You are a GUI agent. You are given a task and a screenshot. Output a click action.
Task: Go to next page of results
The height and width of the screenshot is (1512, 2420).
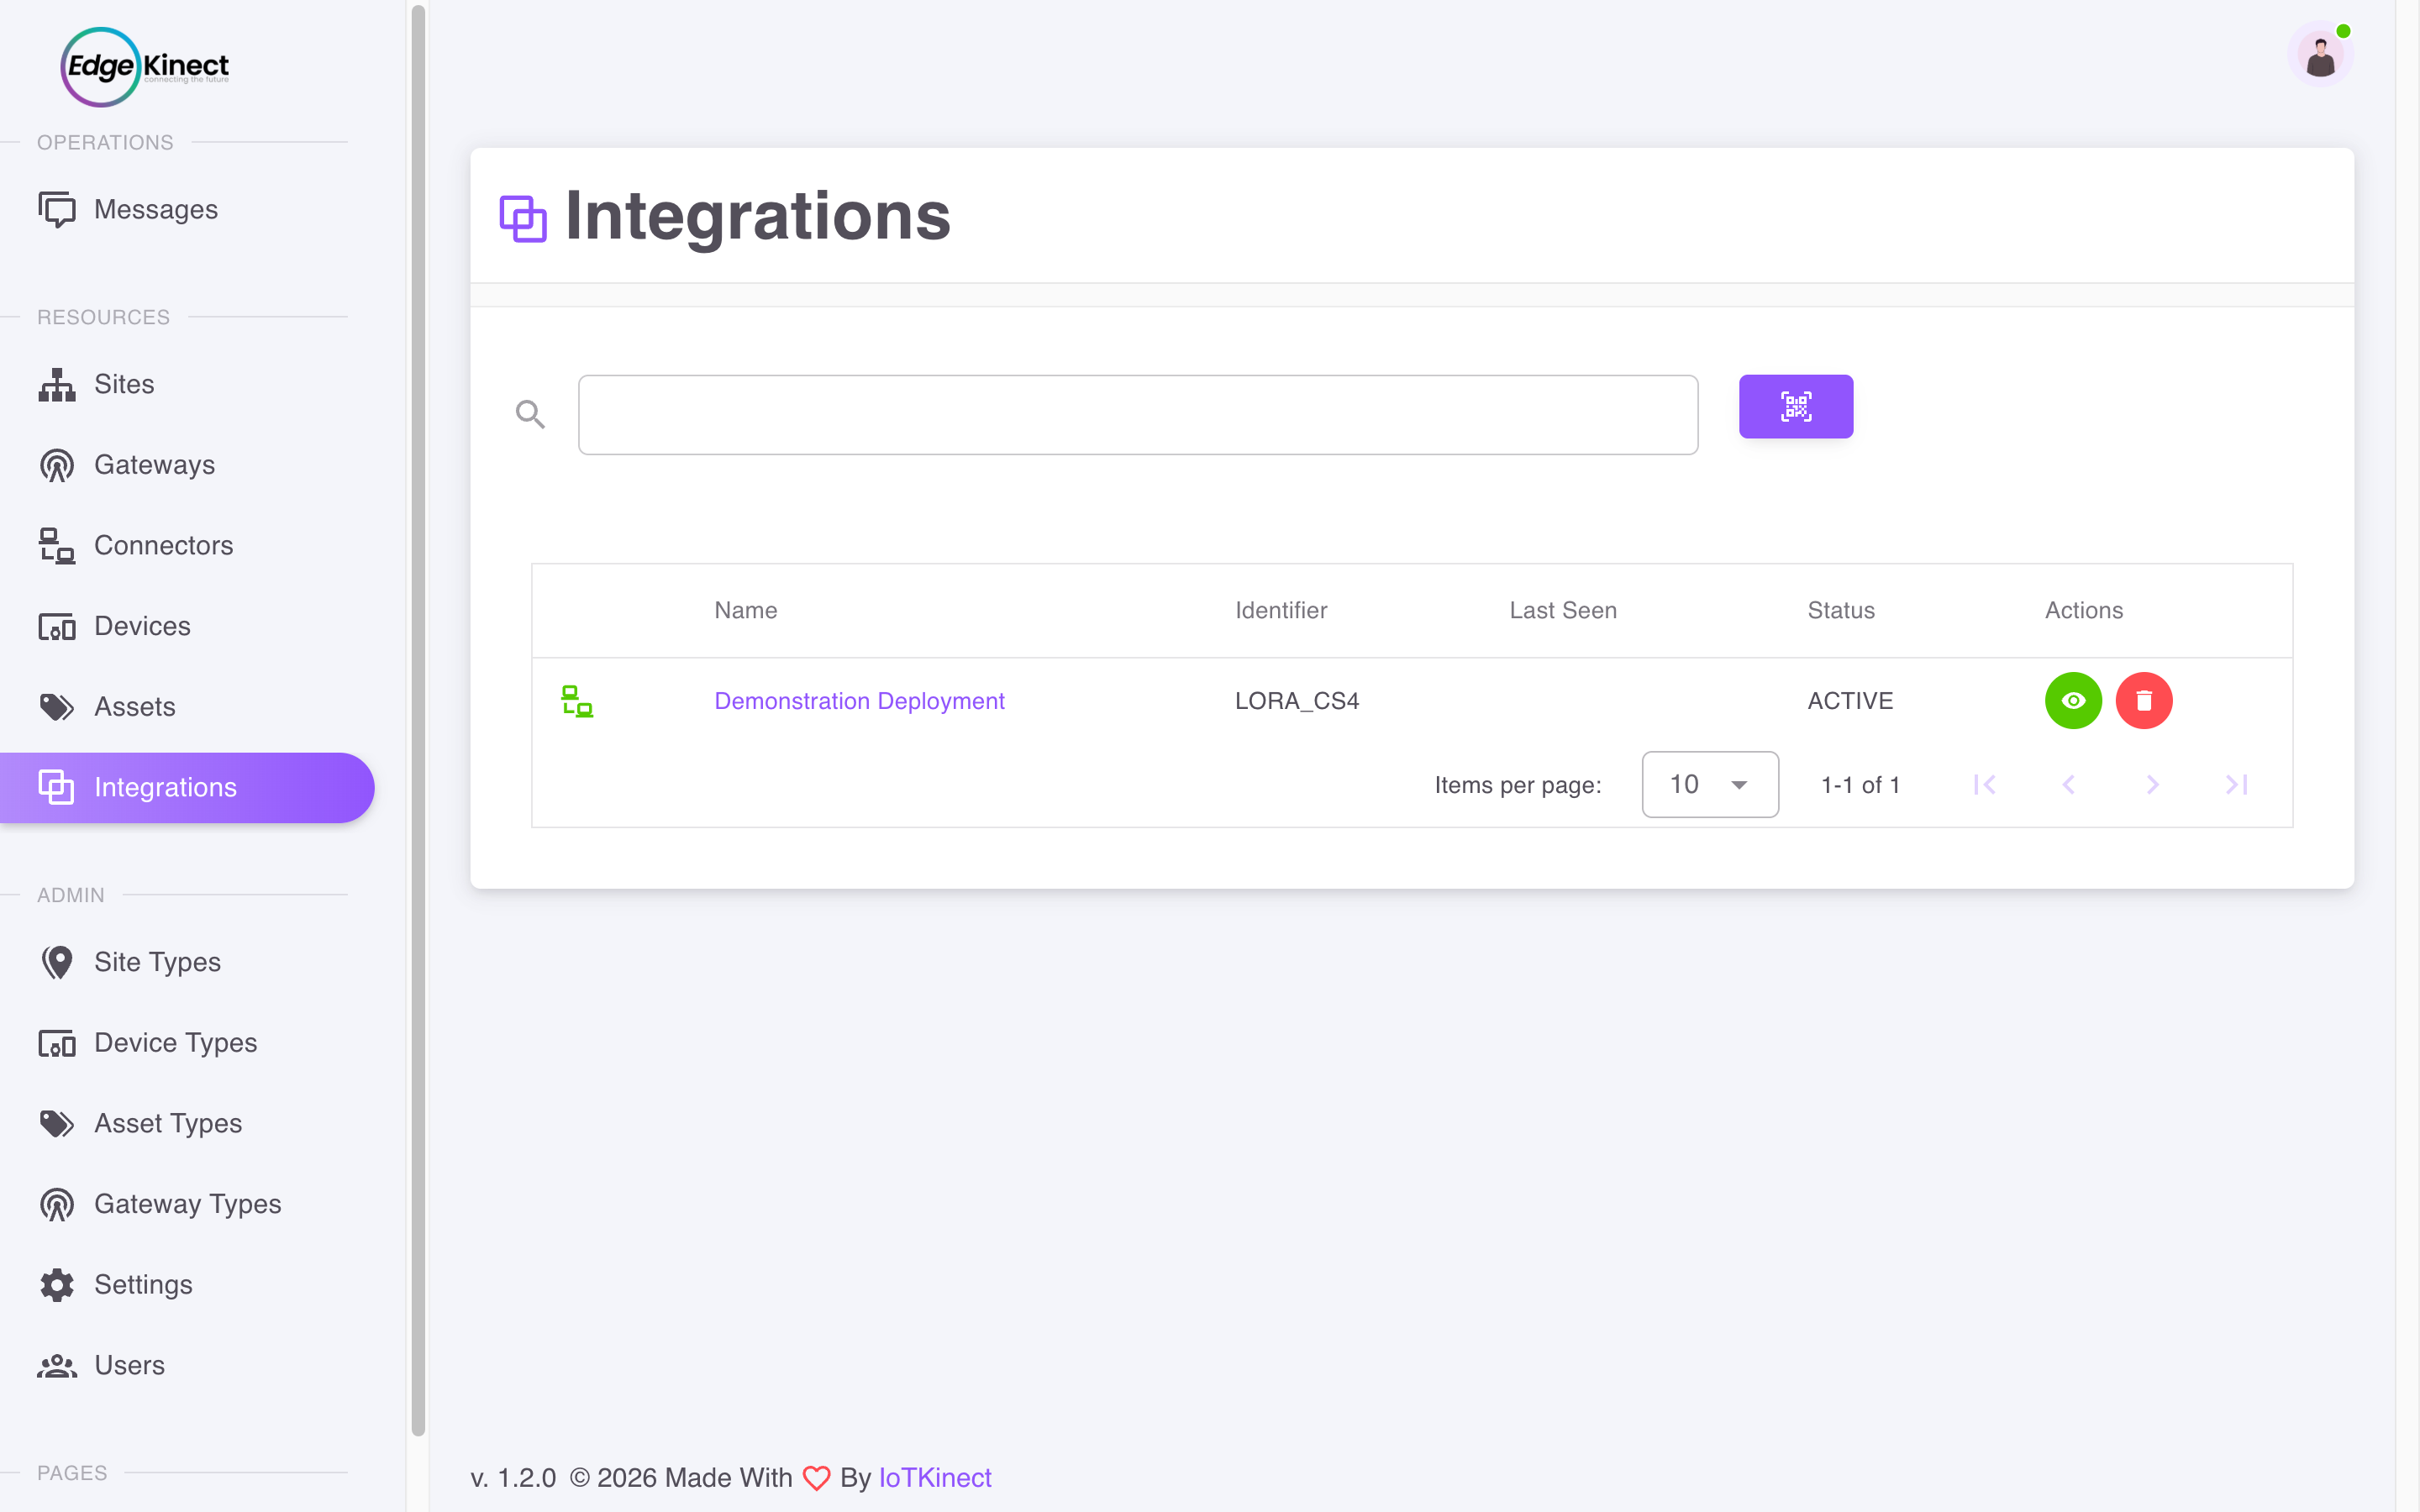tap(2153, 785)
